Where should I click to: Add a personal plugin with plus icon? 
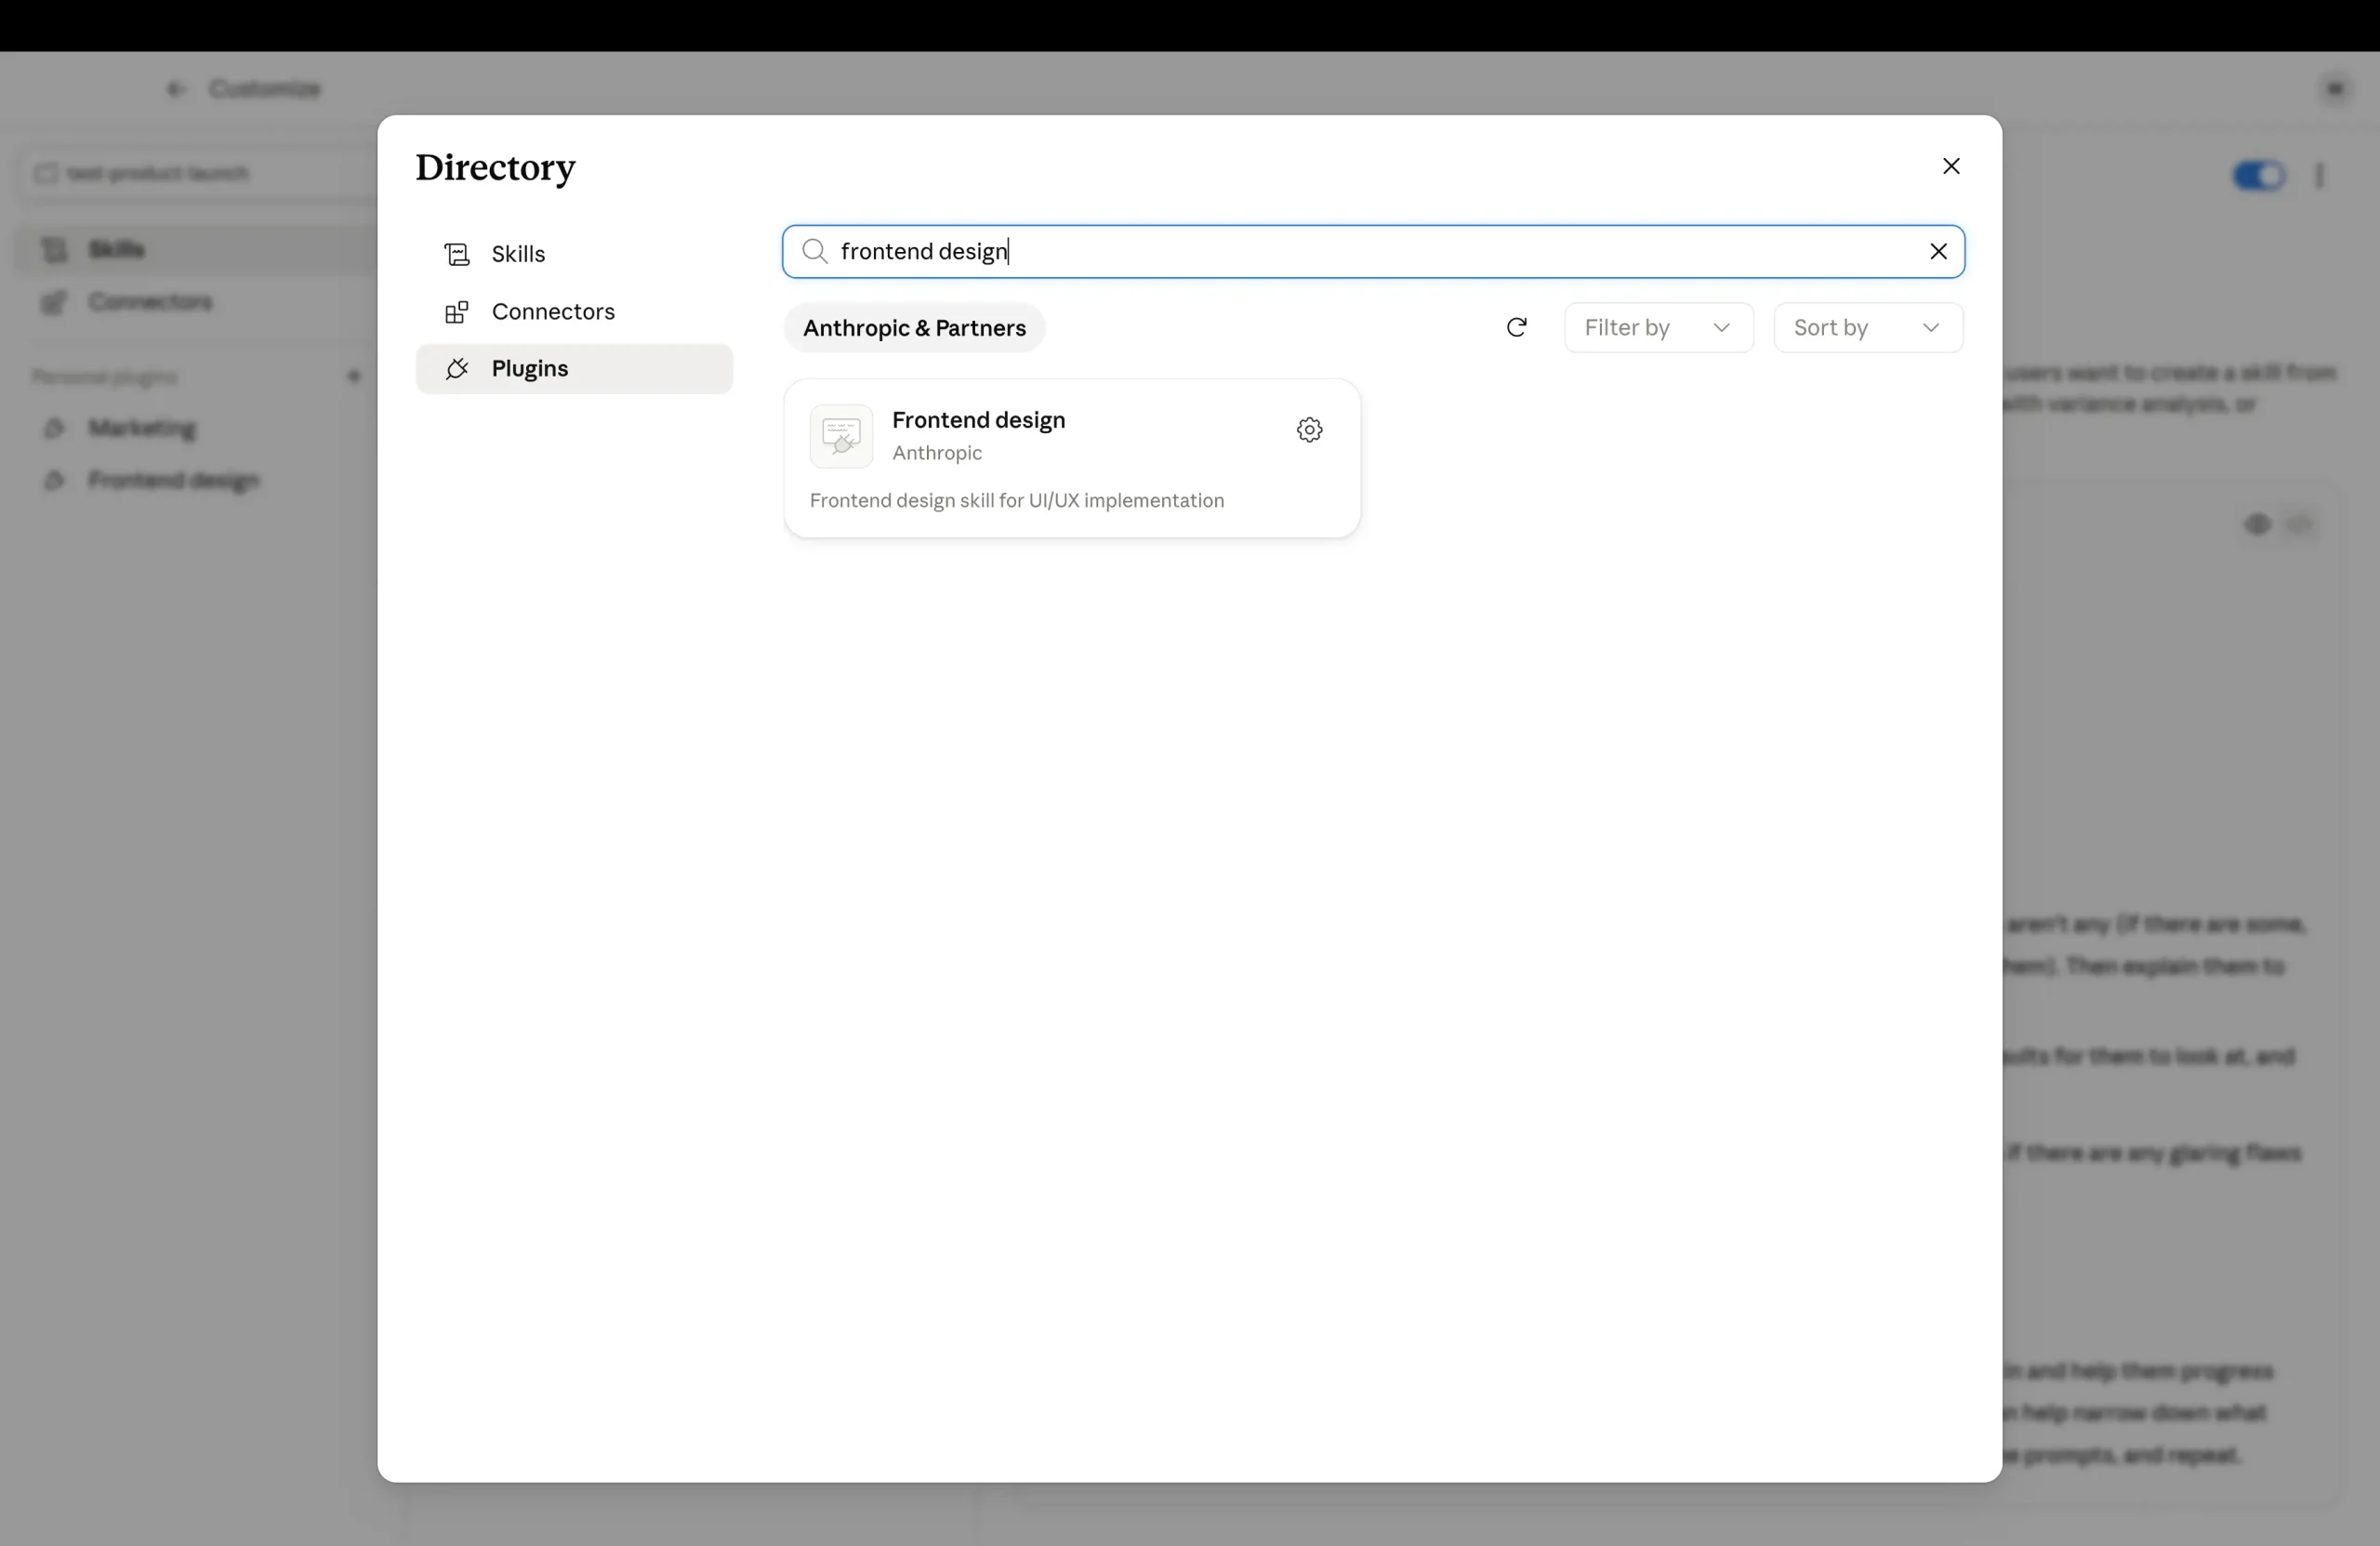coord(354,377)
